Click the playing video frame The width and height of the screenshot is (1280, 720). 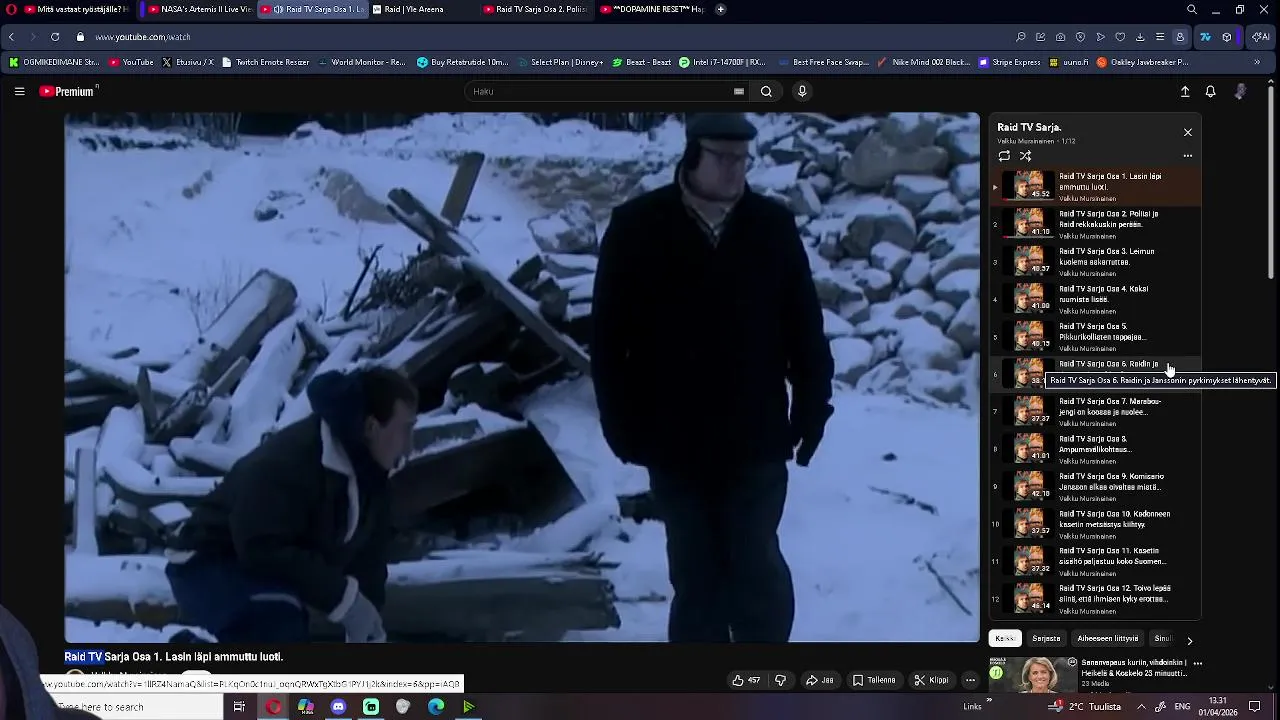click(522, 377)
